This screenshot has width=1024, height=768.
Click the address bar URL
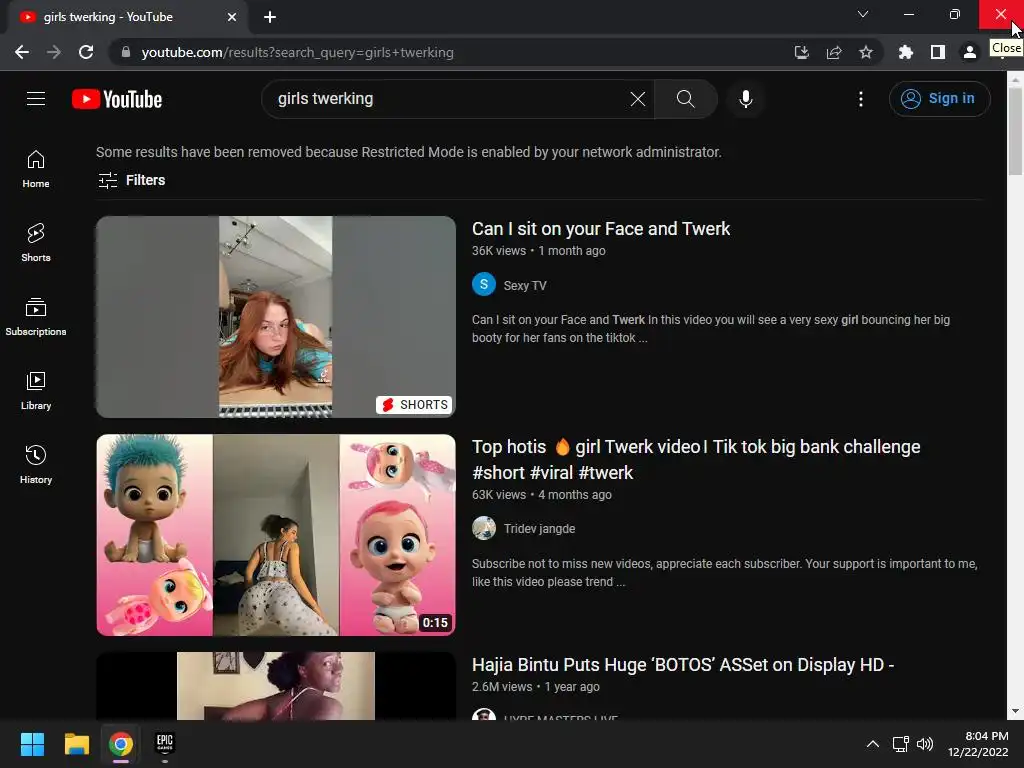pyautogui.click(x=297, y=52)
